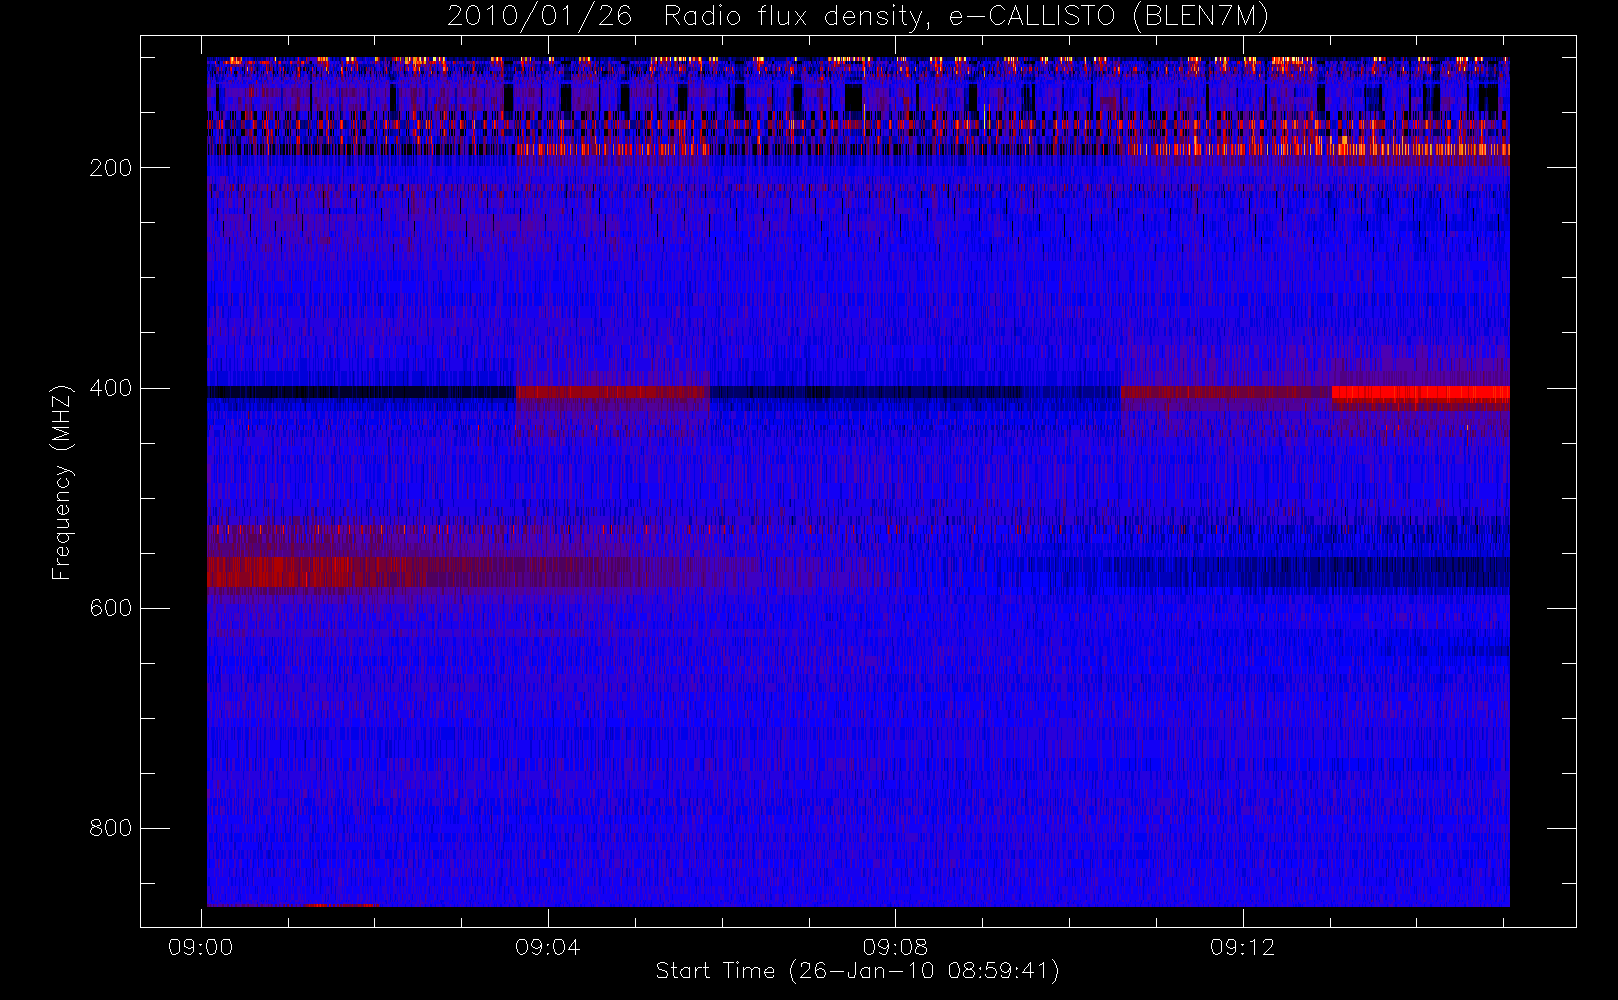Click the '09:12' time tick label
Image resolution: width=1618 pixels, height=1000 pixels.
(x=1242, y=947)
